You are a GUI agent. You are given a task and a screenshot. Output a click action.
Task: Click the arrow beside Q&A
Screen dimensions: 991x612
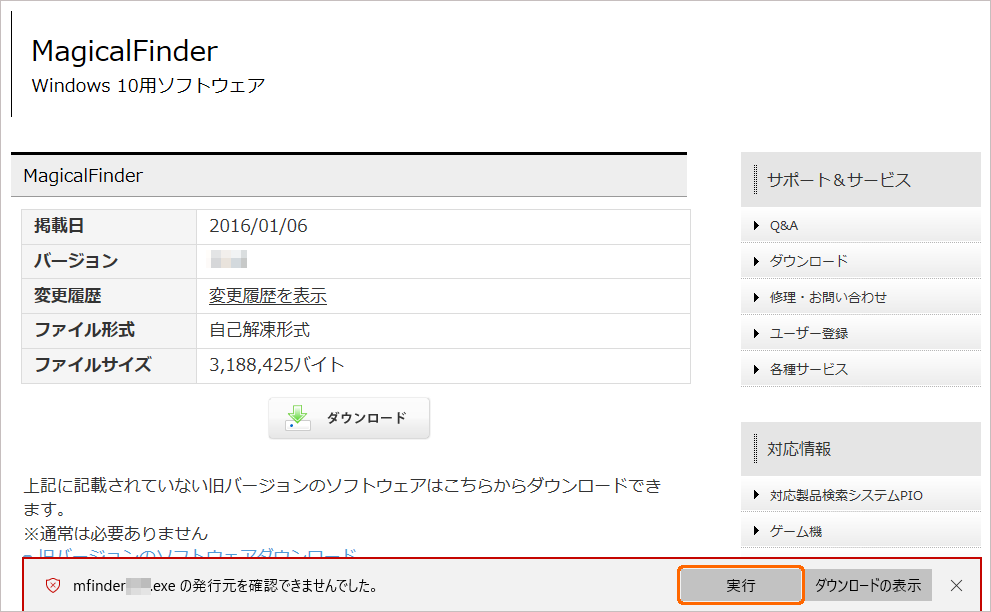tap(757, 226)
